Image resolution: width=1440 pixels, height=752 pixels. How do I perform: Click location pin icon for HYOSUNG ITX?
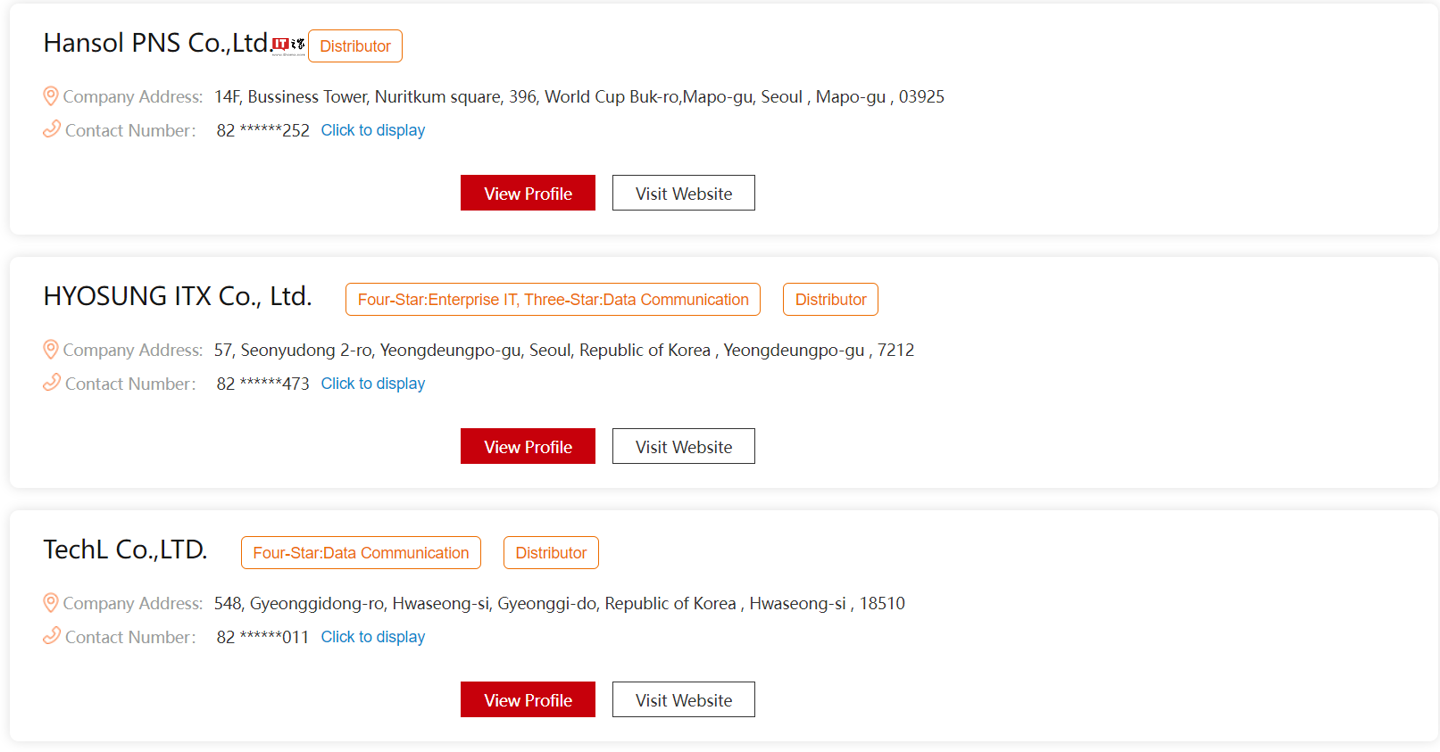click(50, 349)
